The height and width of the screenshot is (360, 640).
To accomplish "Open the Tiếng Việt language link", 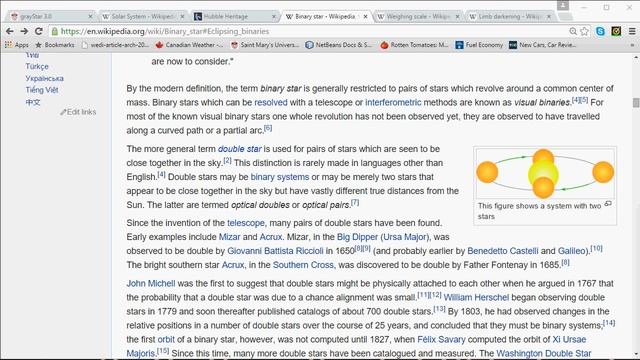I will pos(42,90).
